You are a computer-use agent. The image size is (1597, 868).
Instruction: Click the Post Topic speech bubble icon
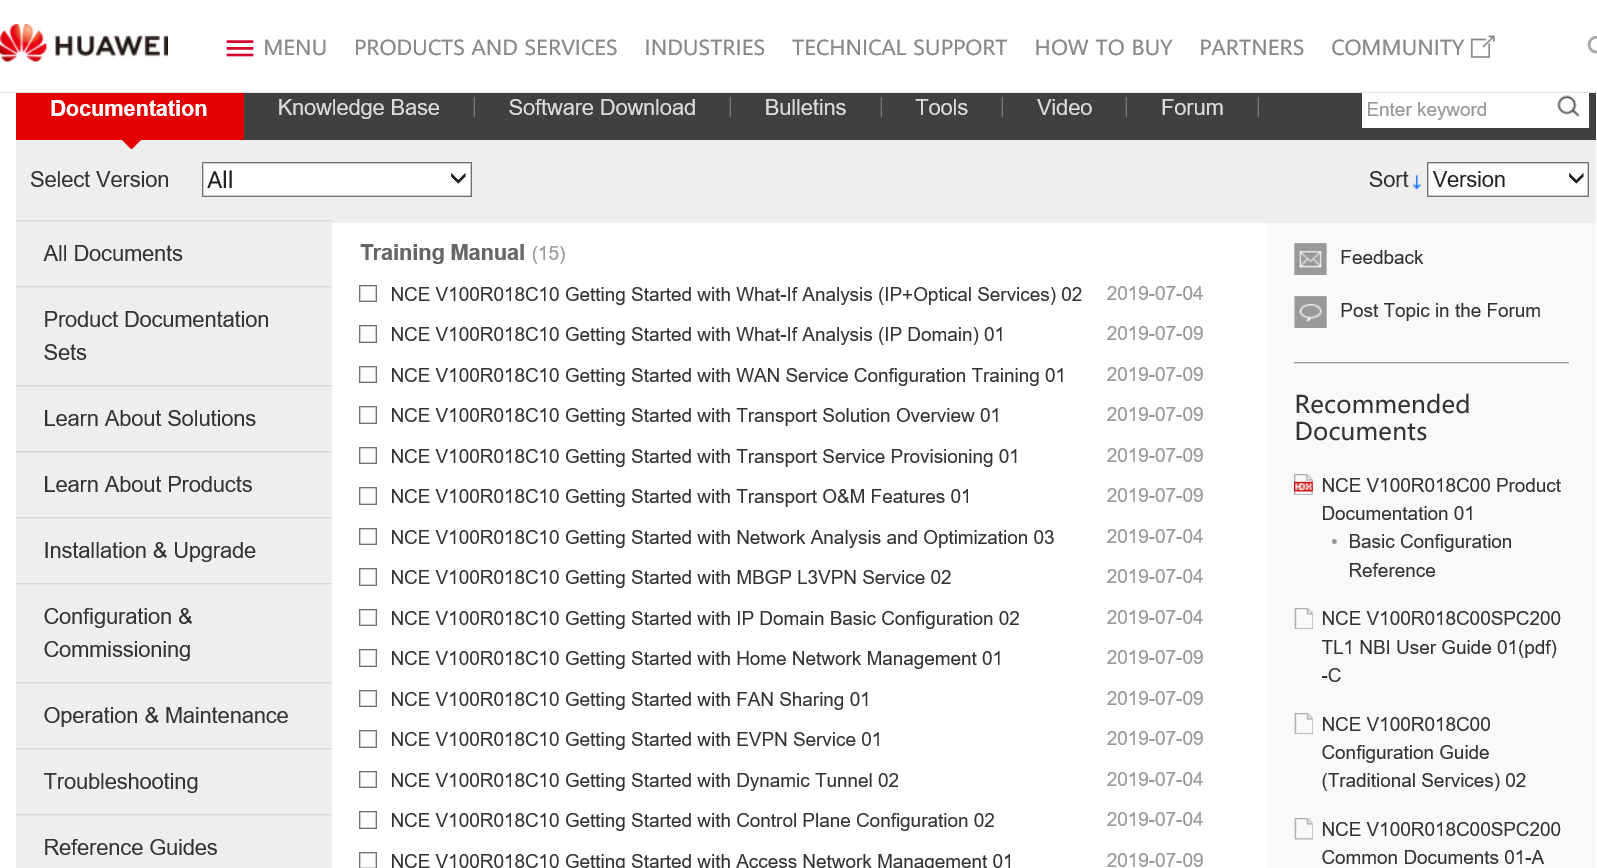click(x=1310, y=312)
